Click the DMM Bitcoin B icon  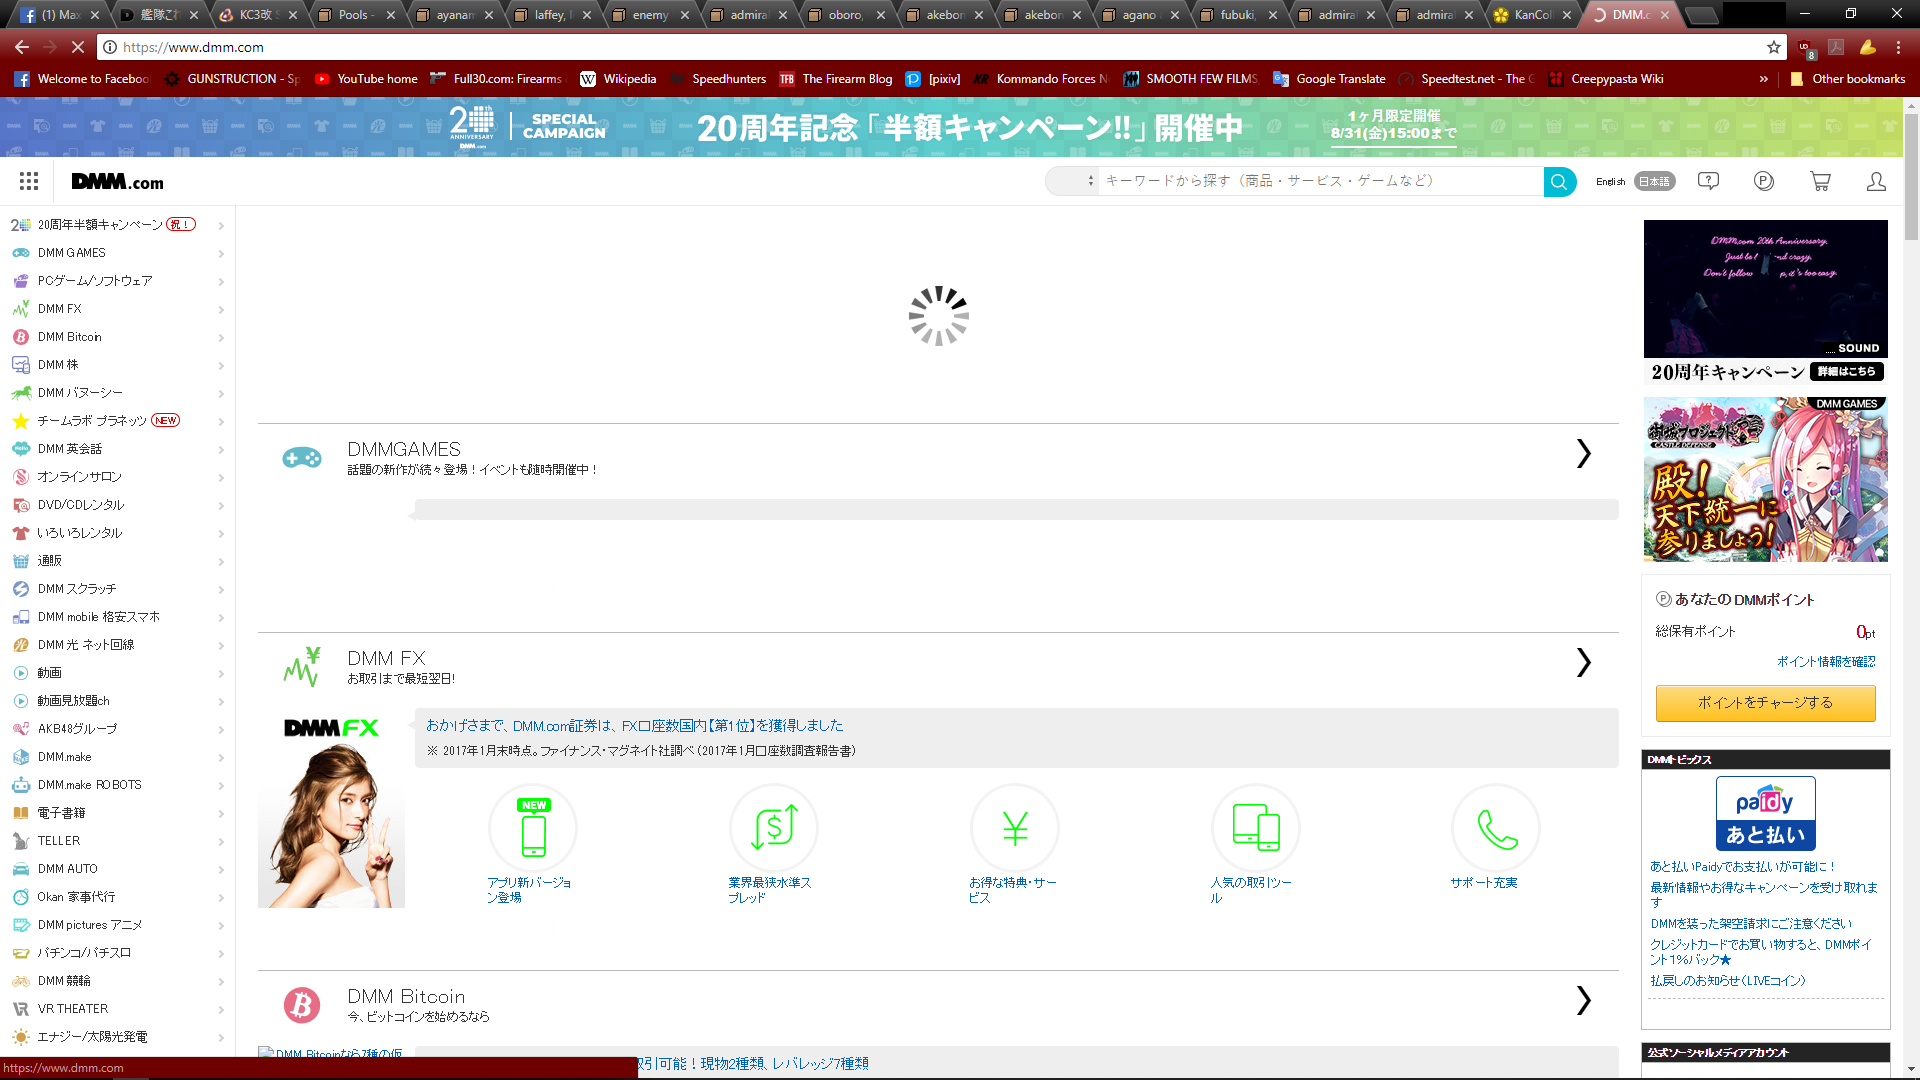click(301, 1004)
